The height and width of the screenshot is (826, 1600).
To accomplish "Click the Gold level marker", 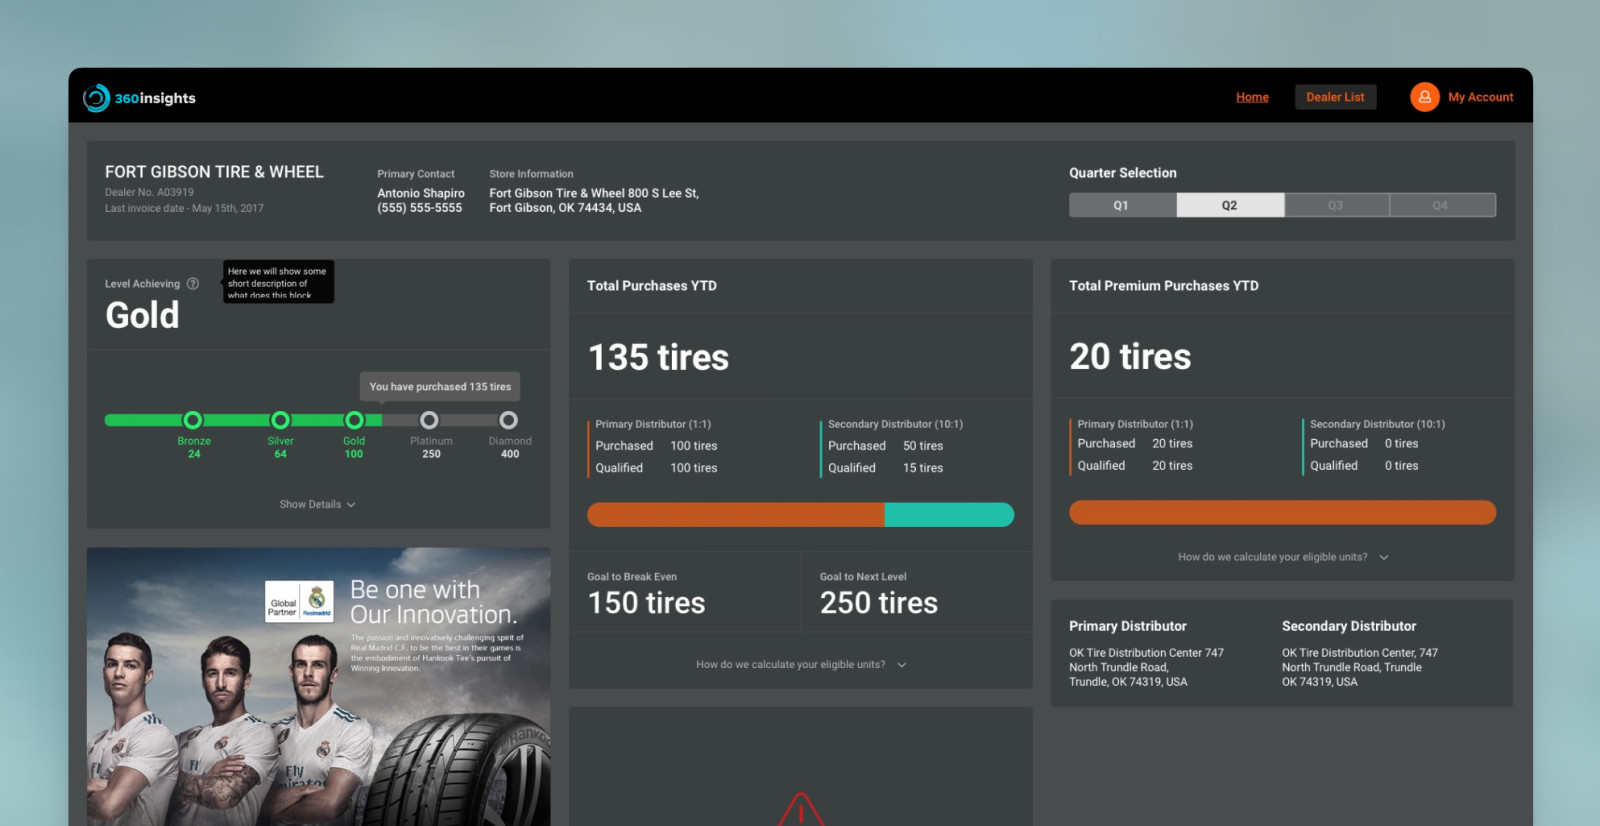I will 354,420.
